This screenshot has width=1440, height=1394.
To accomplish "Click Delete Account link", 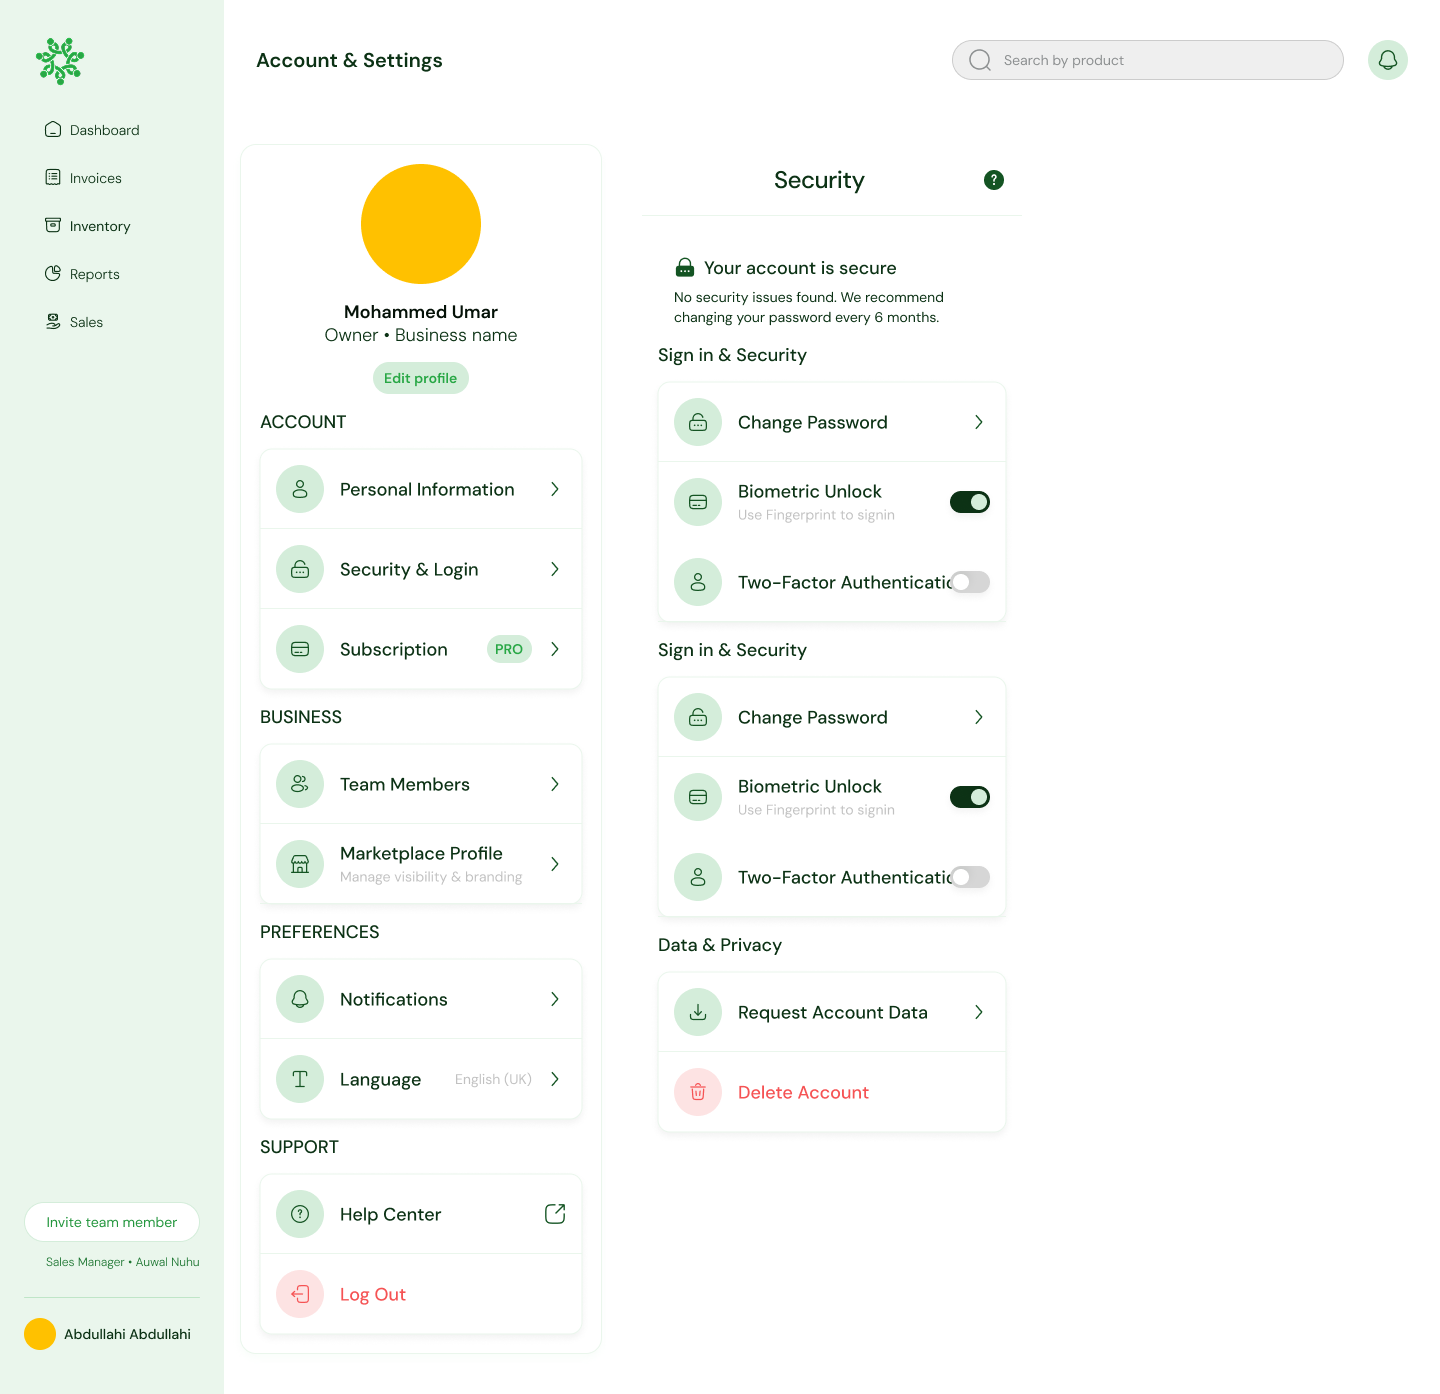I will coord(803,1092).
